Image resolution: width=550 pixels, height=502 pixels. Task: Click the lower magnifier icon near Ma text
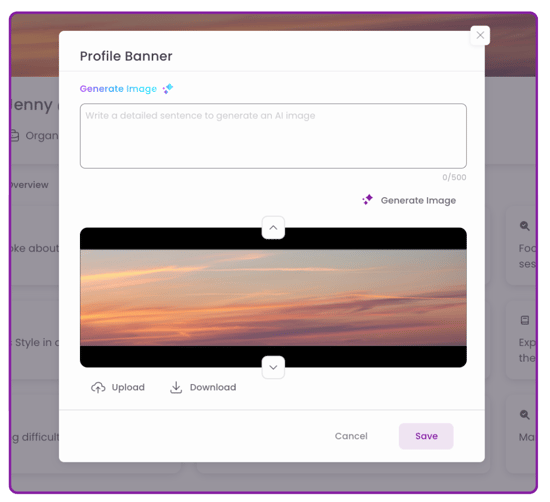(x=524, y=415)
